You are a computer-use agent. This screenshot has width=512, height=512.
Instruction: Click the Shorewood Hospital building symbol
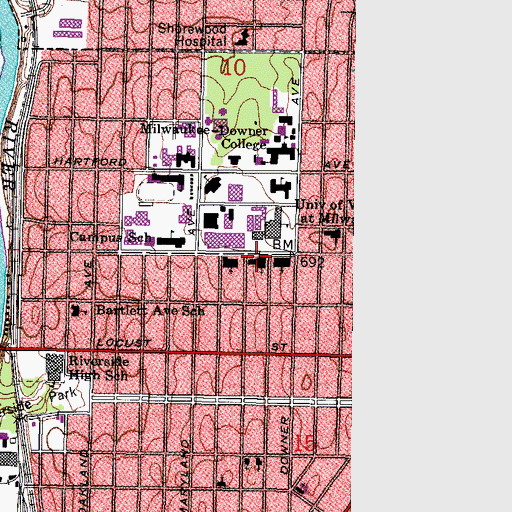[x=242, y=38]
